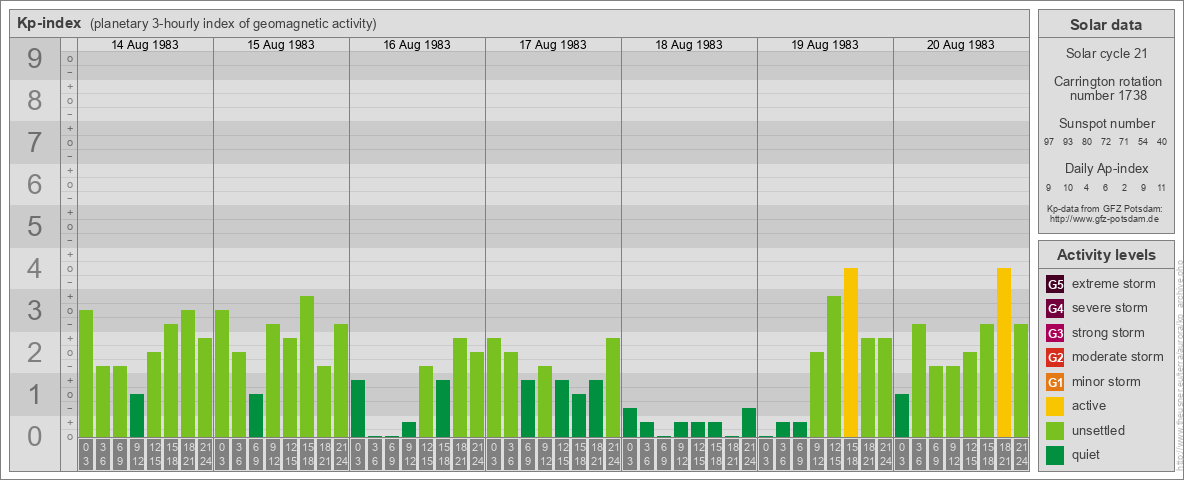Click the G3 strong storm badge
The image size is (1184, 480).
[1055, 333]
